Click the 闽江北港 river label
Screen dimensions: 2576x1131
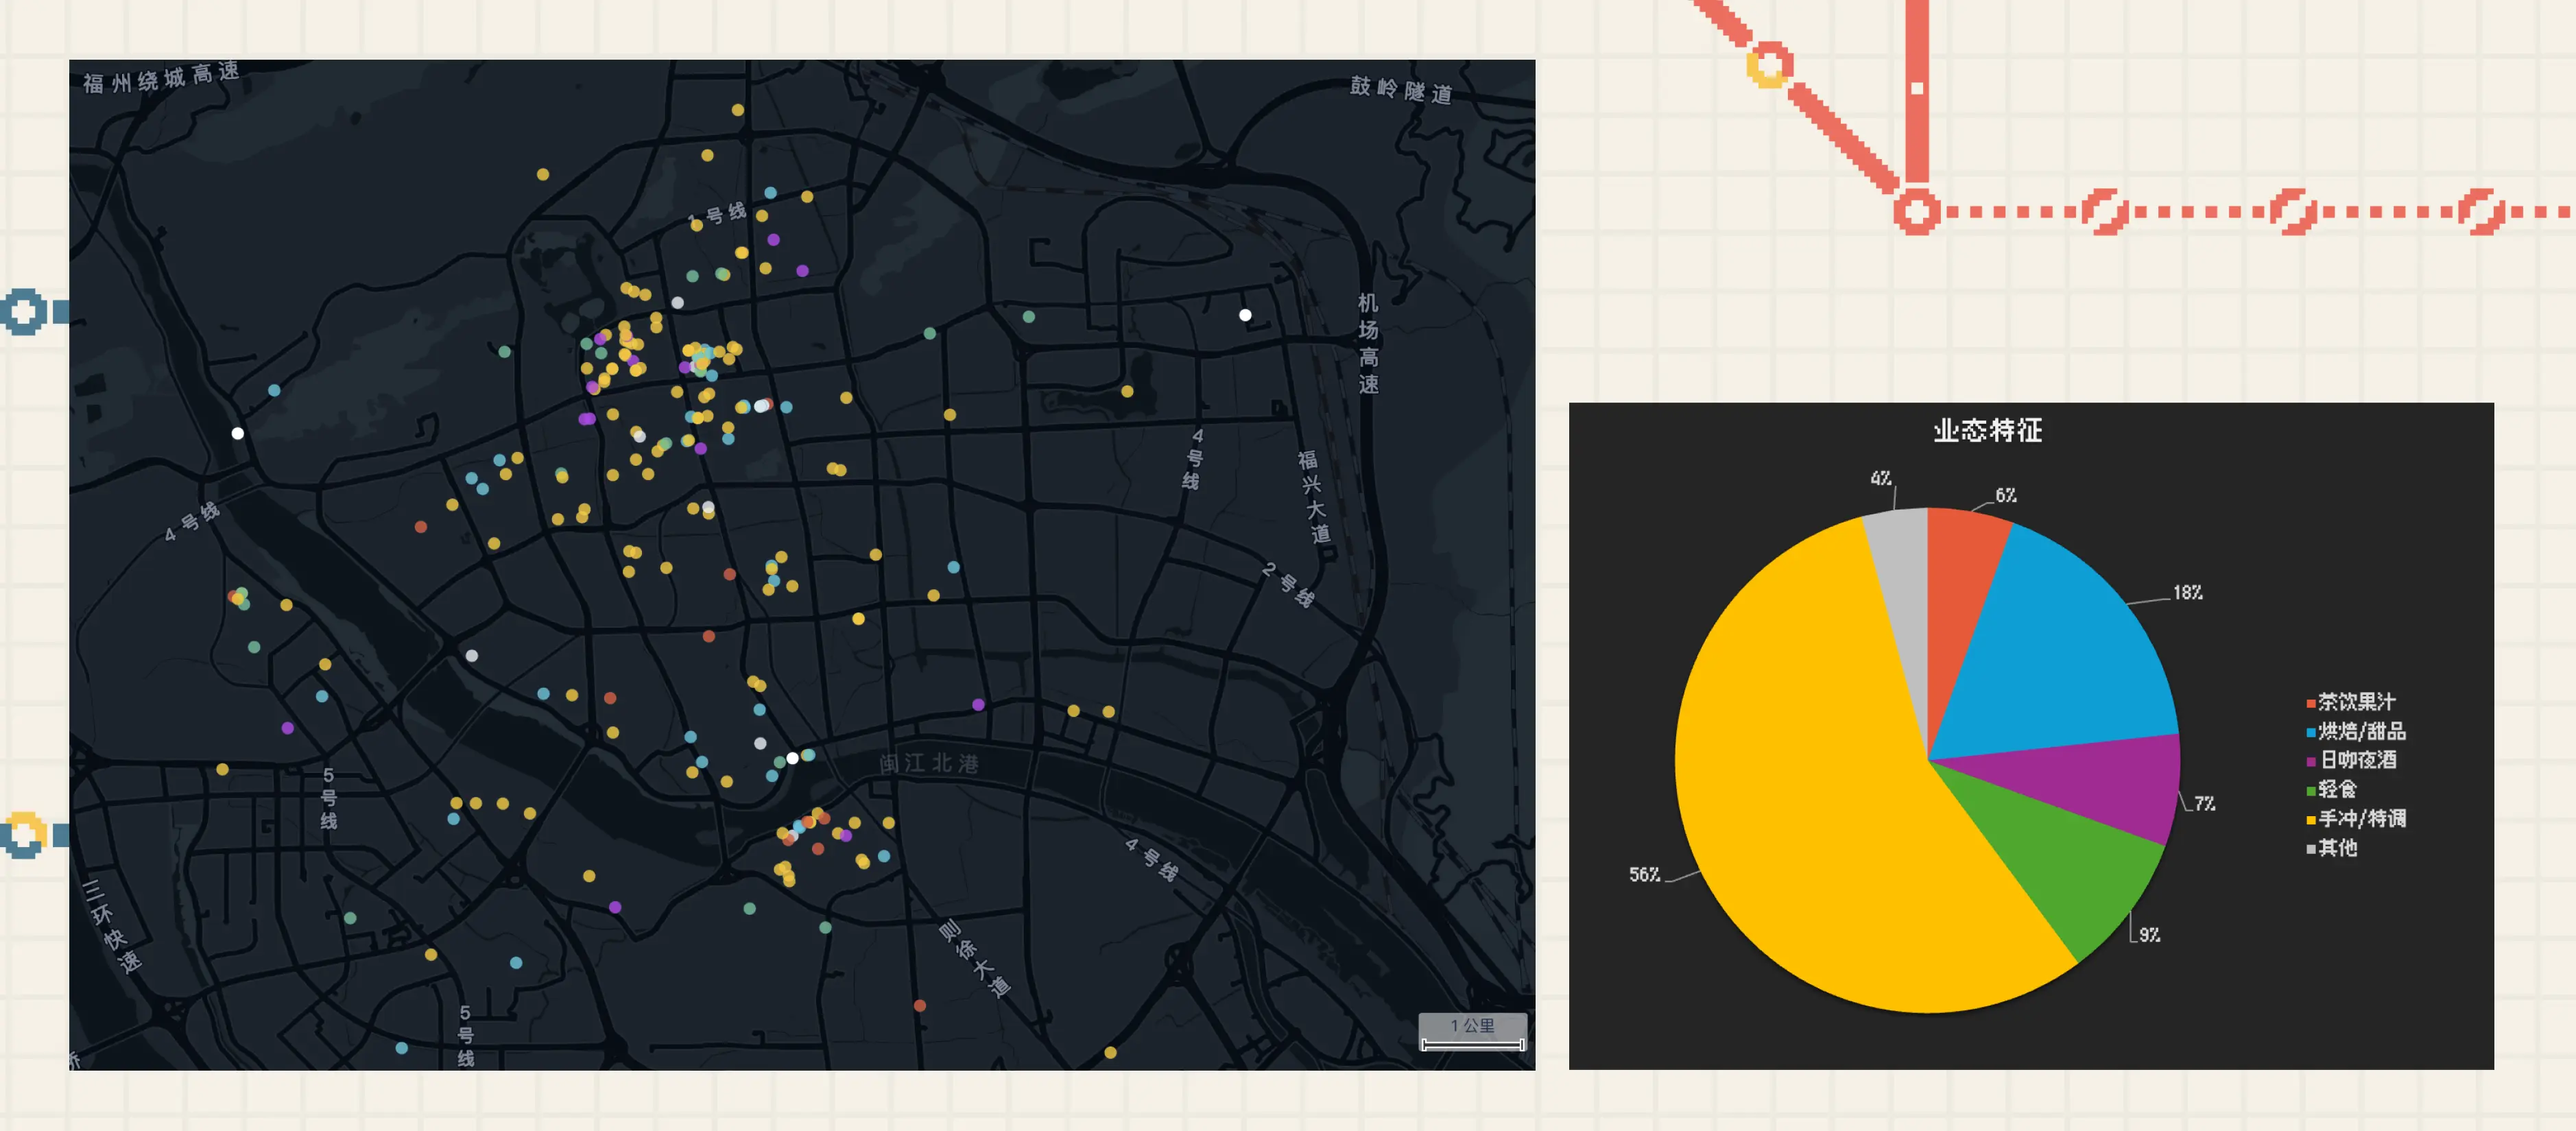click(929, 764)
